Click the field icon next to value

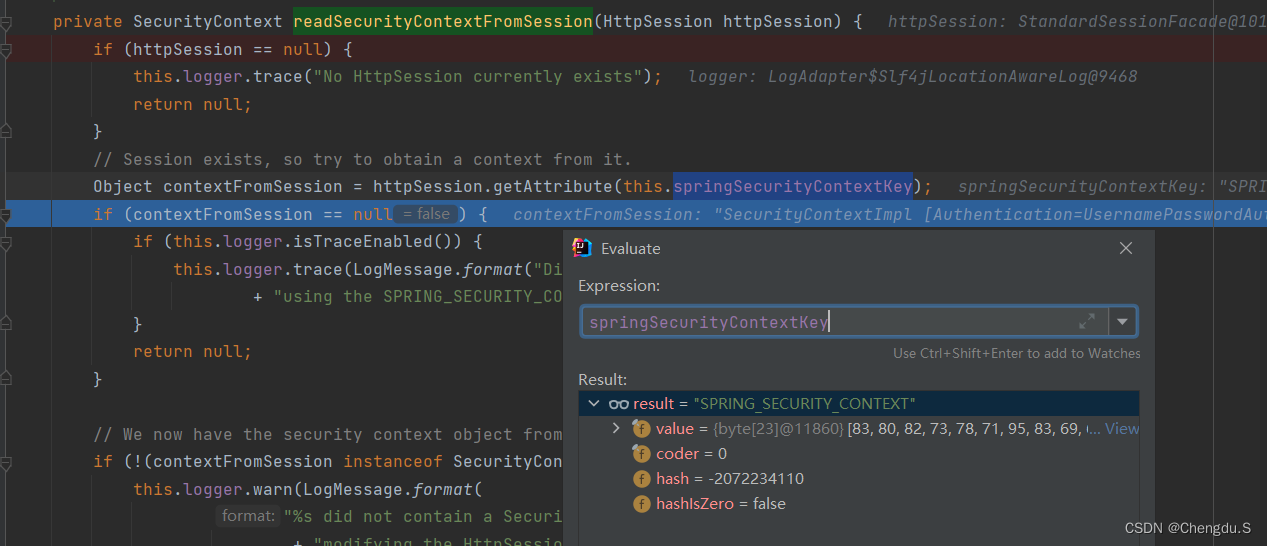click(641, 428)
